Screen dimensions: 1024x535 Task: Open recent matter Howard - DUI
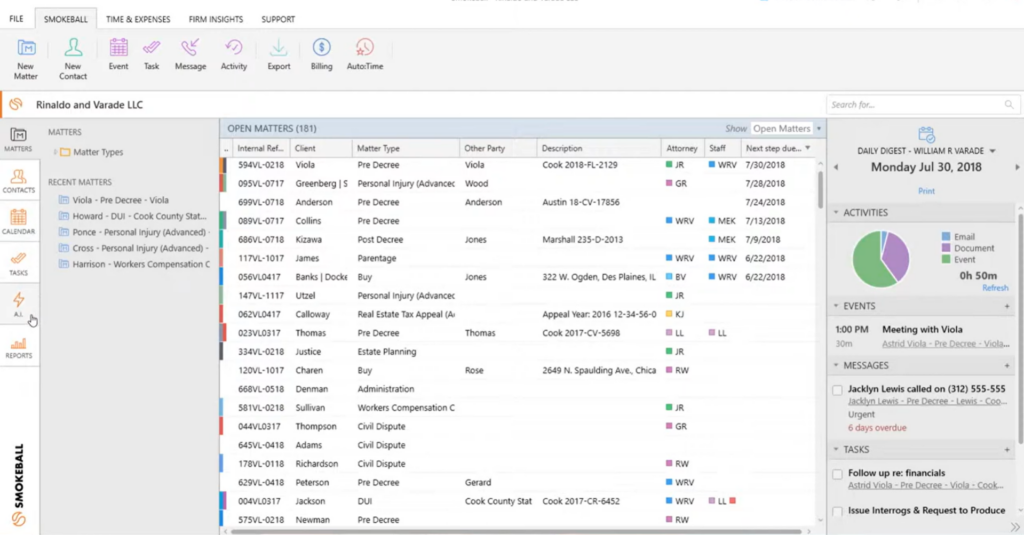coord(139,216)
